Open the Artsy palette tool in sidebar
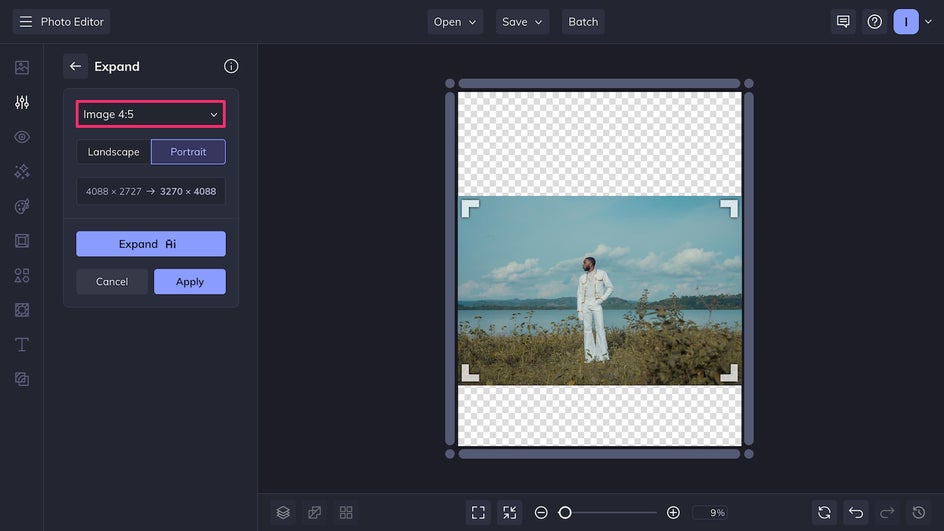This screenshot has height=531, width=944. (x=22, y=206)
